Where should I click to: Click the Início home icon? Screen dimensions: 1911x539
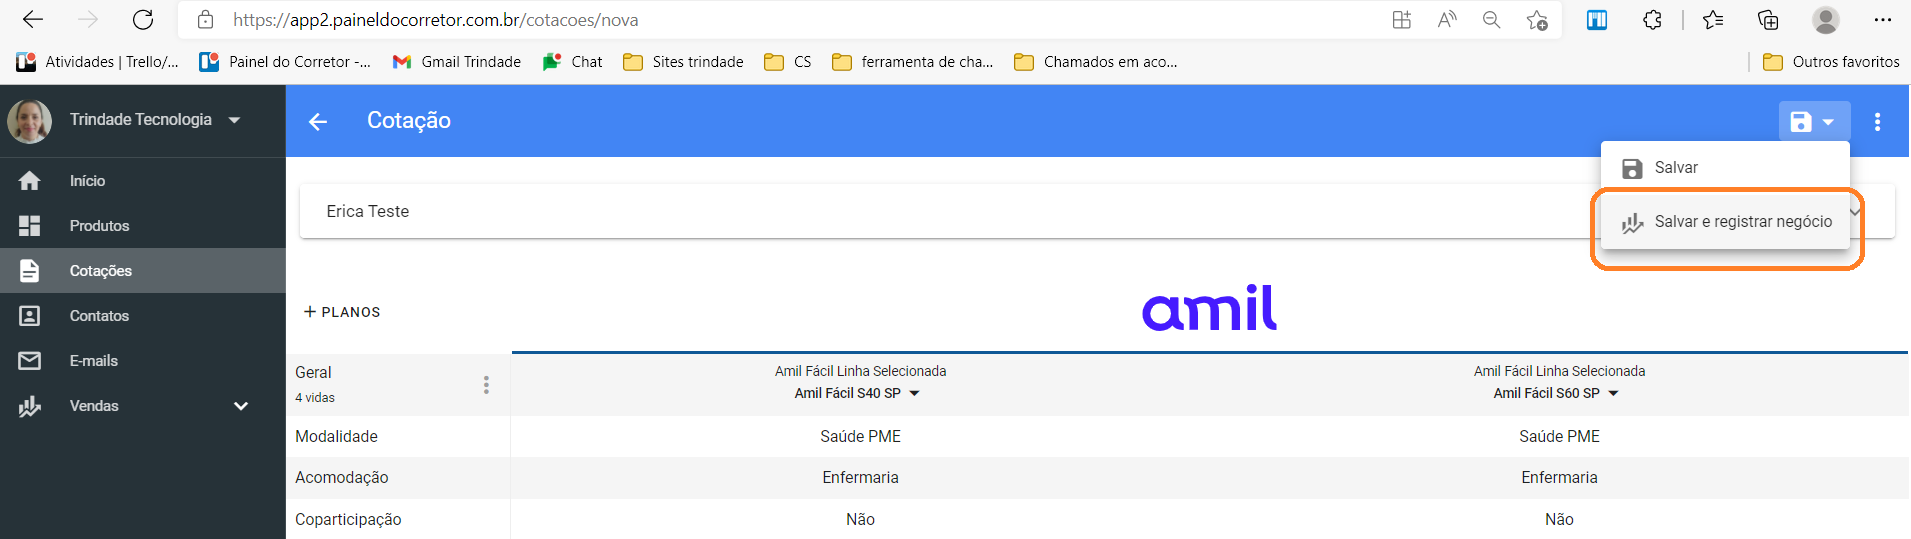point(30,181)
